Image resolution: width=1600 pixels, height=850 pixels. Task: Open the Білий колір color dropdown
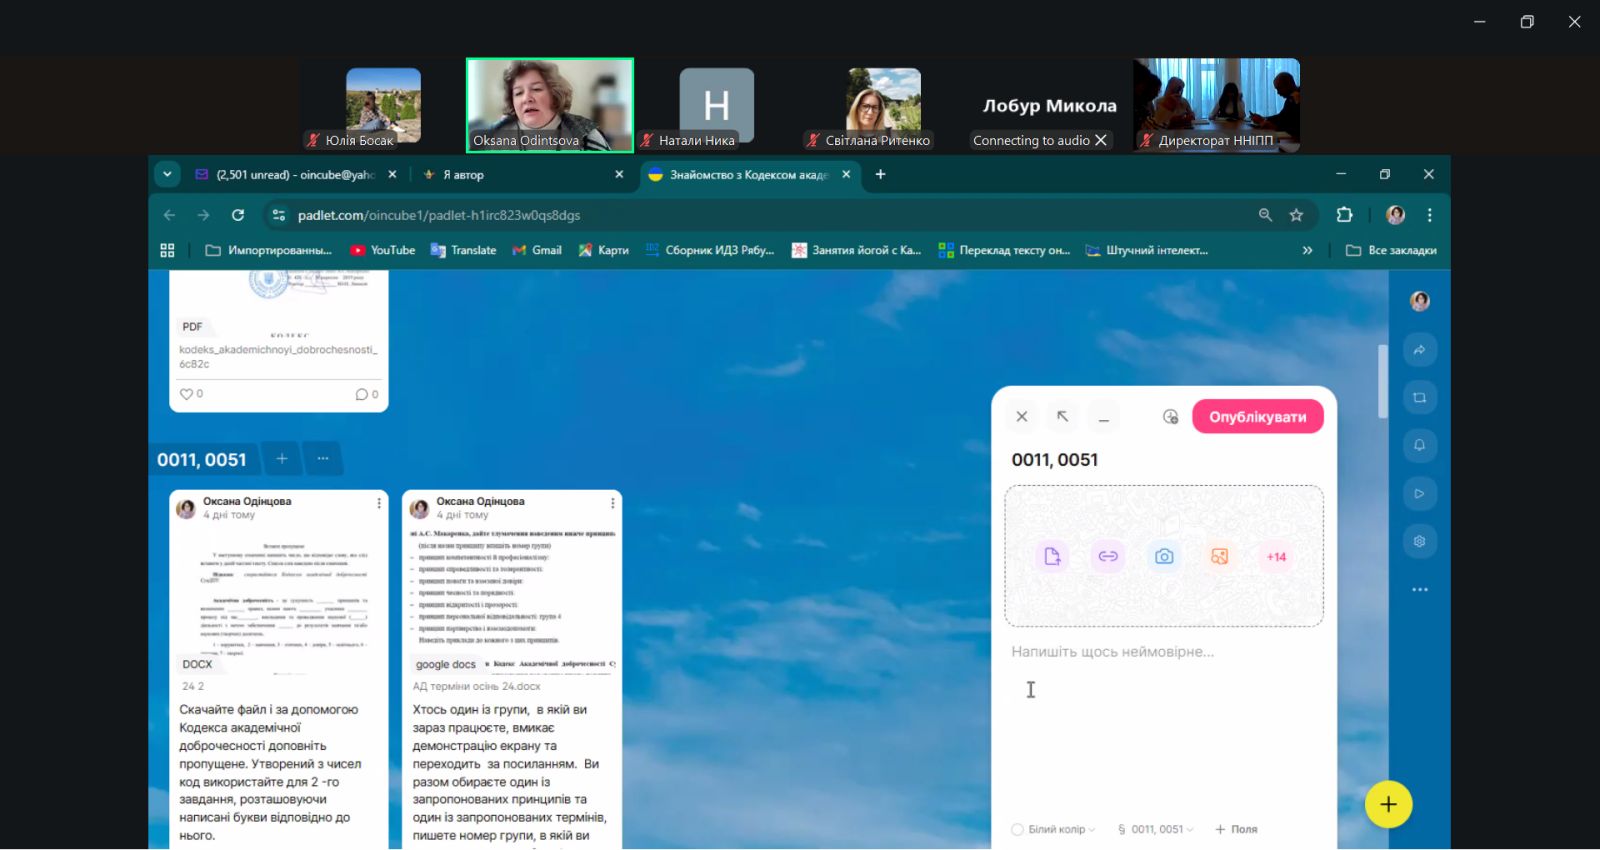[1053, 829]
